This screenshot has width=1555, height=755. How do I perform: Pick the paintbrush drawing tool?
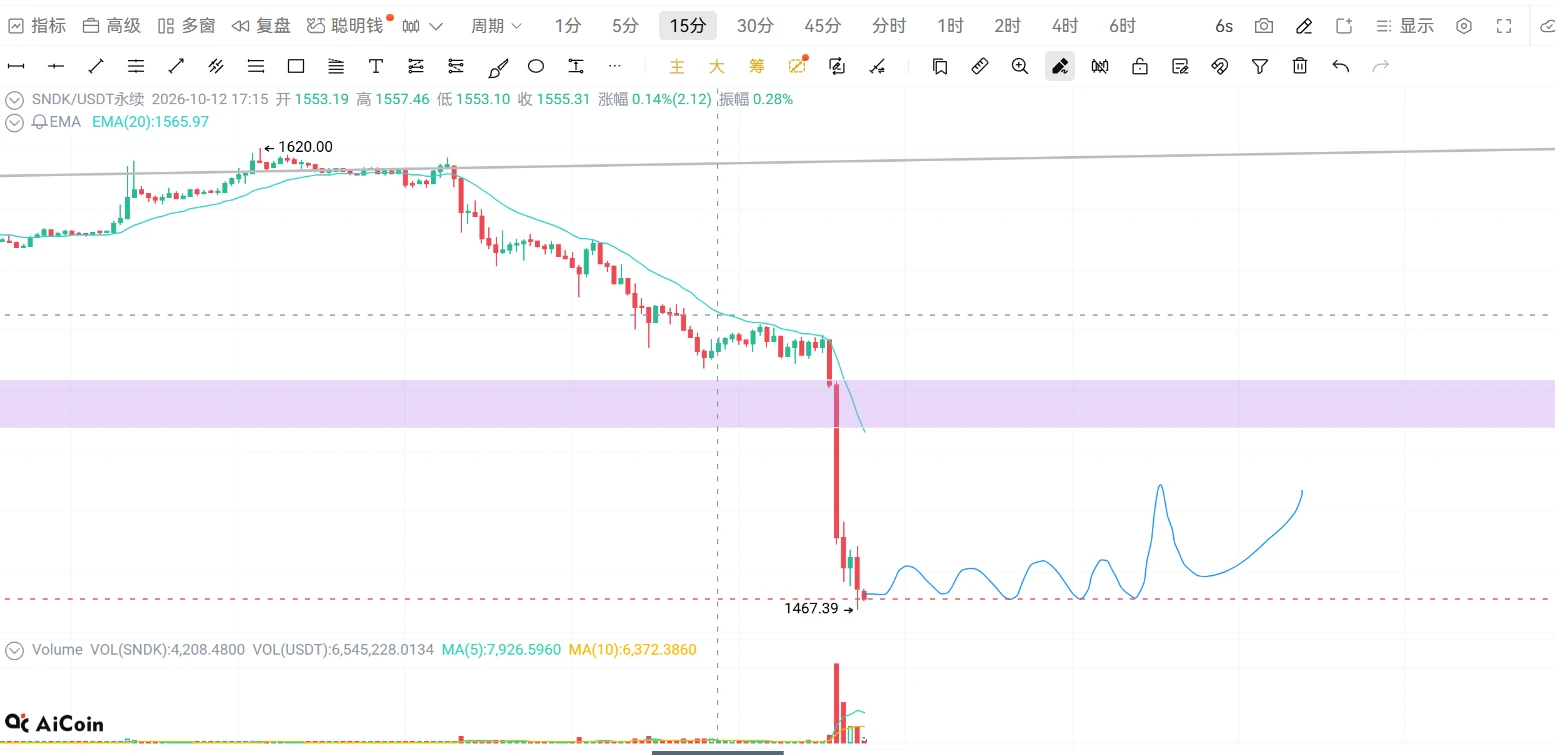pyautogui.click(x=497, y=67)
